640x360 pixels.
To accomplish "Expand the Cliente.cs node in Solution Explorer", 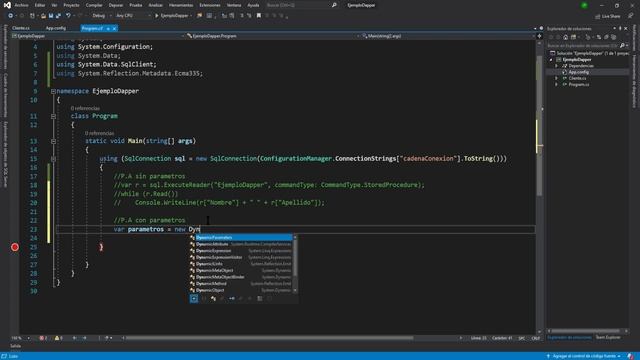I will coord(556,78).
